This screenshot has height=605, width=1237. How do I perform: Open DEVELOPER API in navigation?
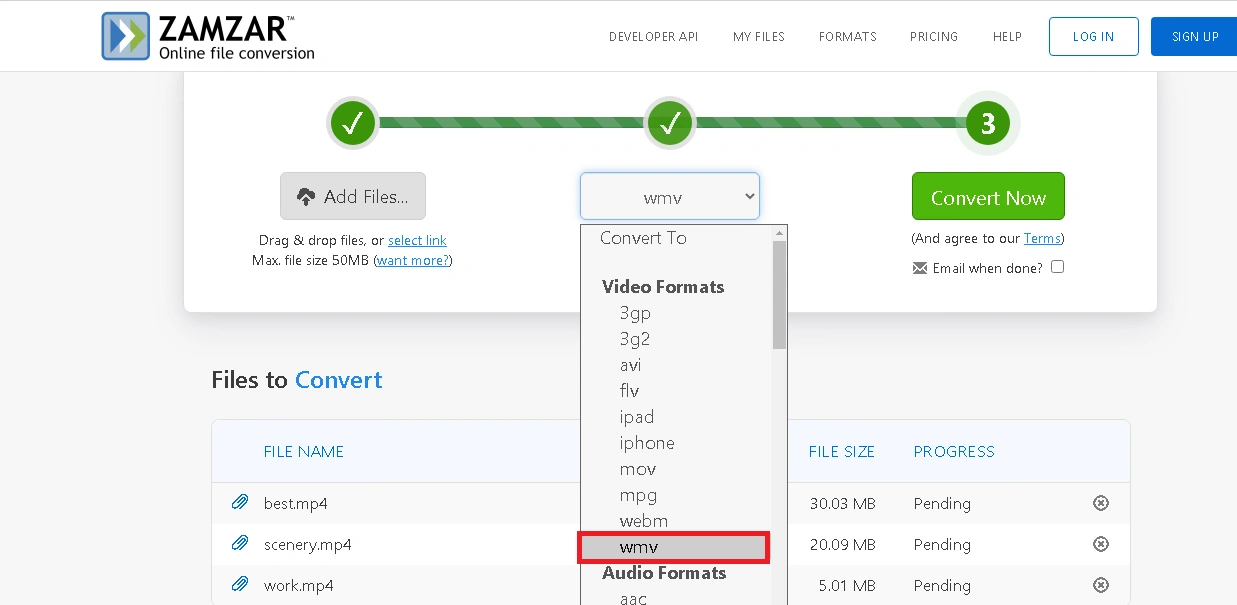pos(653,37)
